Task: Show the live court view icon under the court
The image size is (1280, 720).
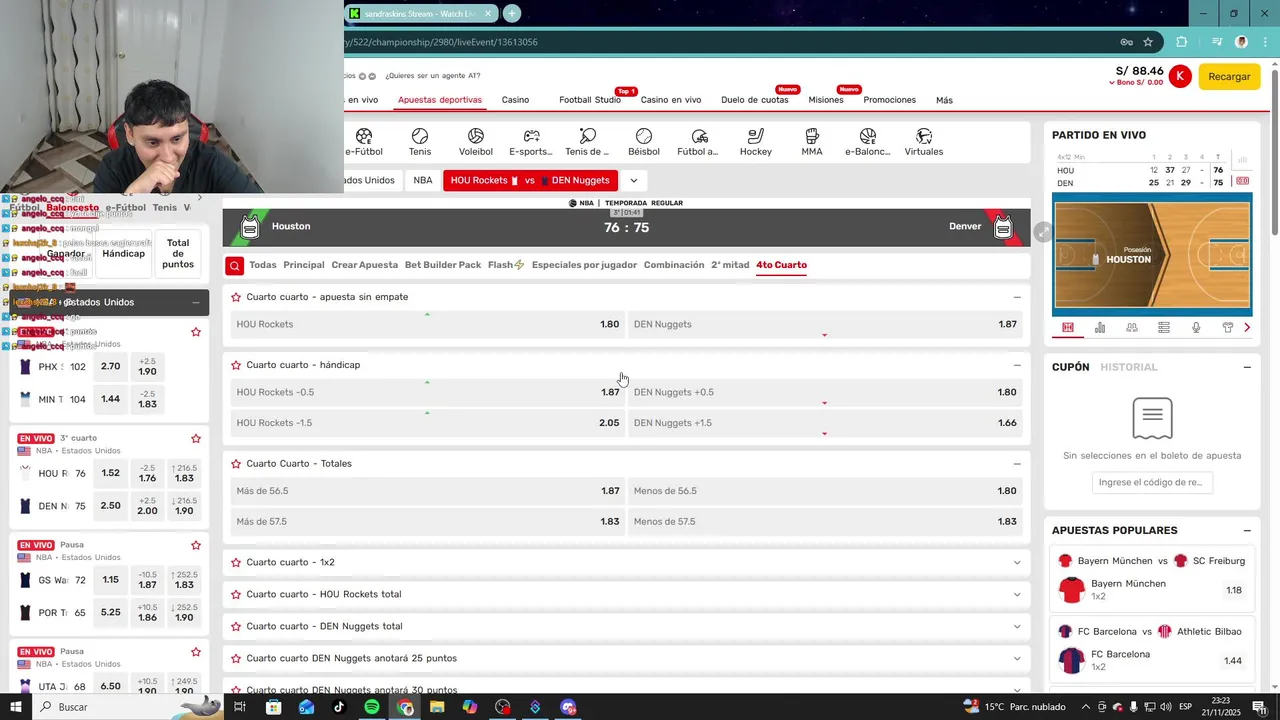Action: 1068,327
